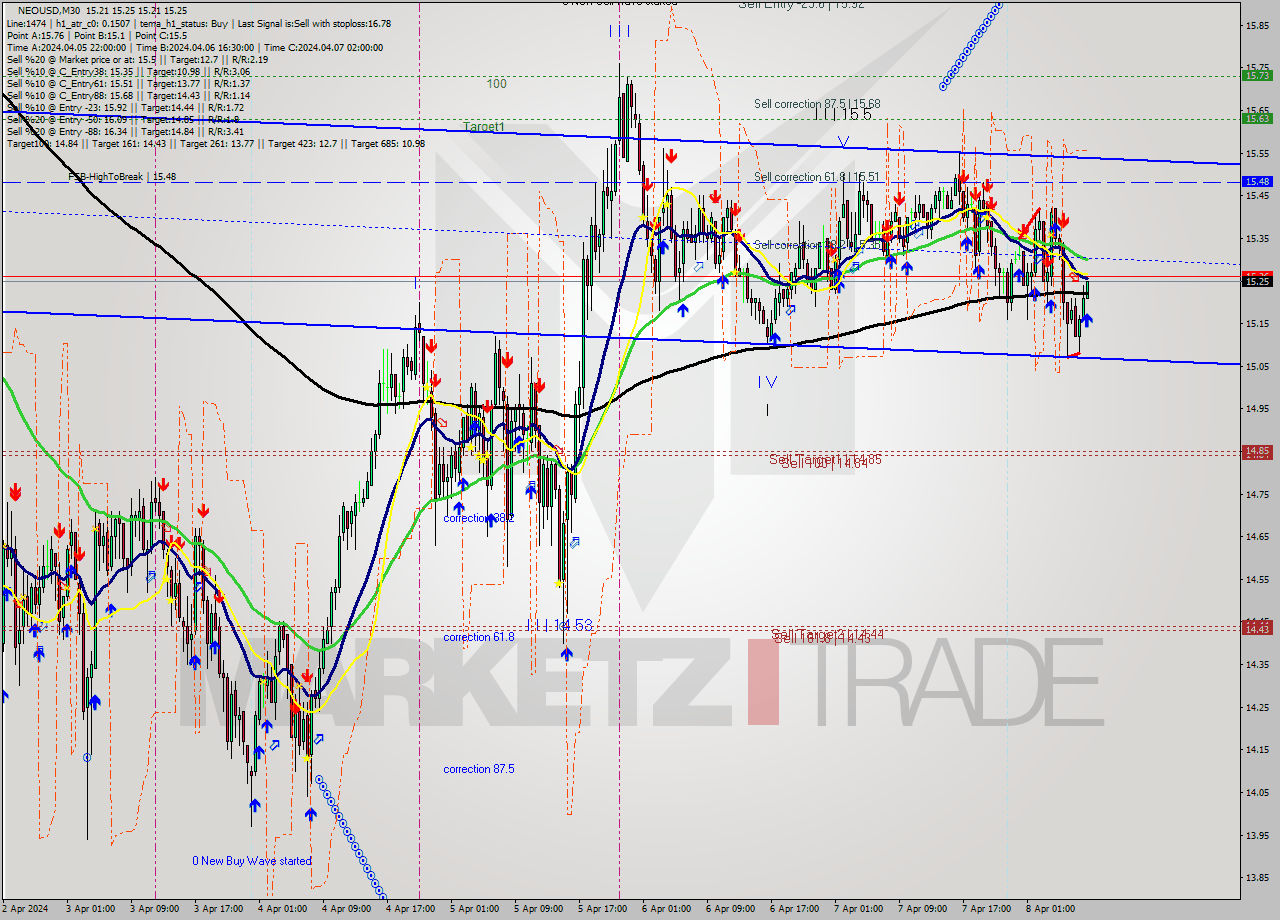Click the I I I 14.58 wave label
1280x920 pixels.
click(x=560, y=624)
